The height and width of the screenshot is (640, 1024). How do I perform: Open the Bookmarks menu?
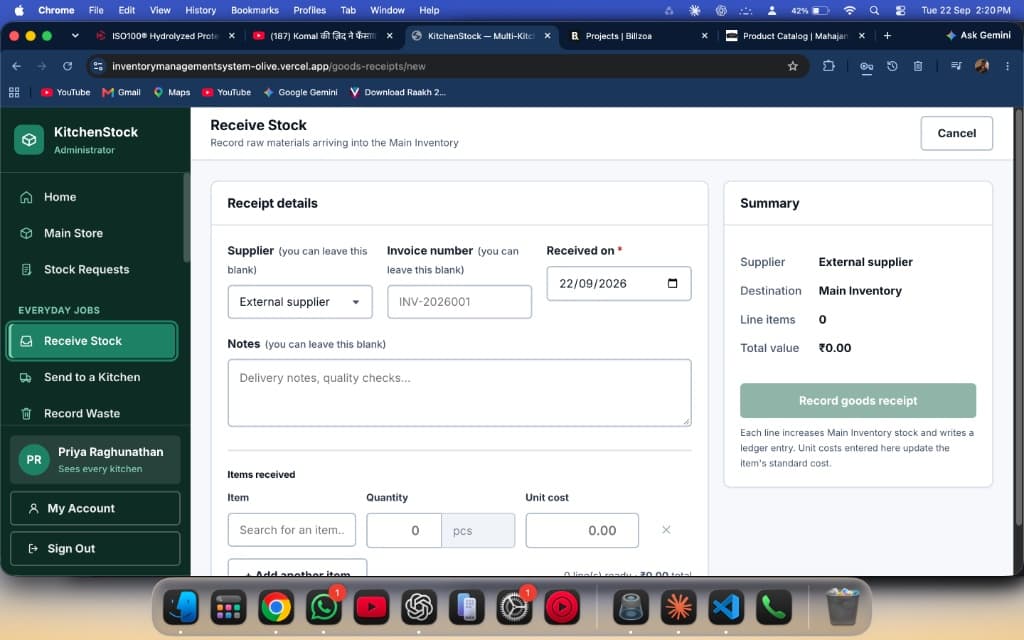tap(255, 10)
